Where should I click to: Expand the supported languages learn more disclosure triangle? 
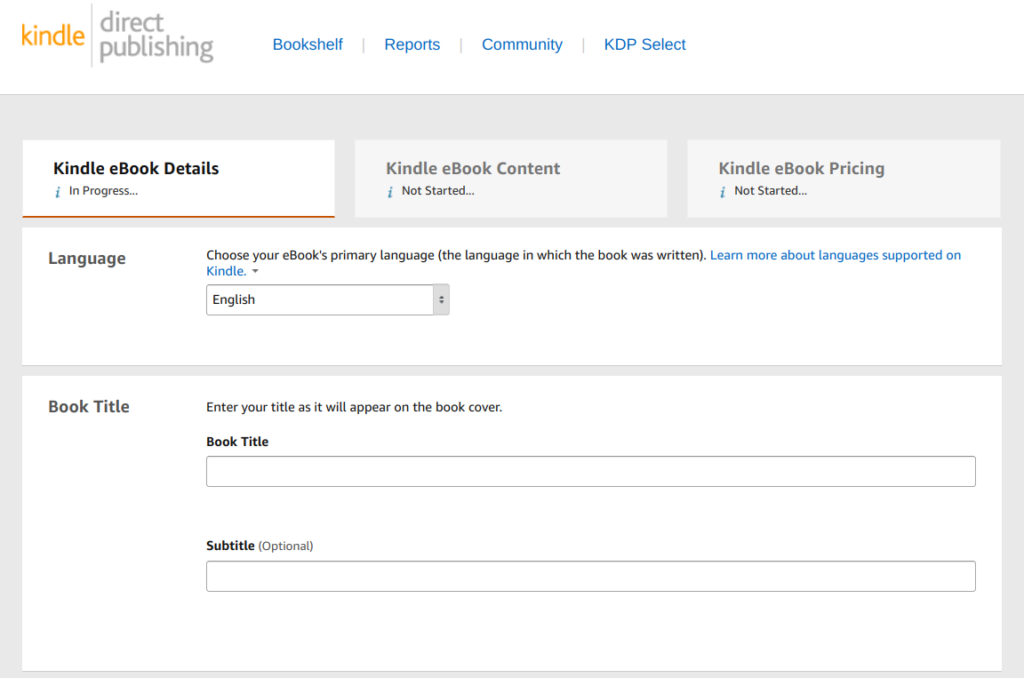(255, 271)
